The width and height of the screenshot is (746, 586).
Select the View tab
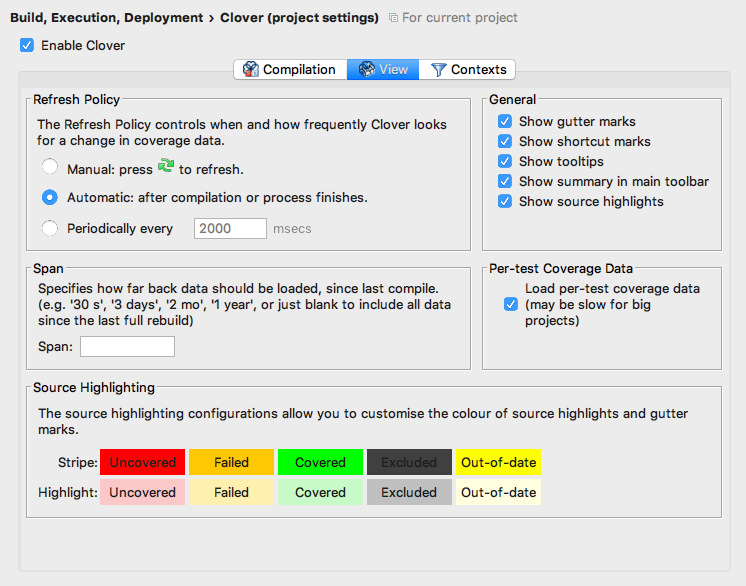click(383, 69)
